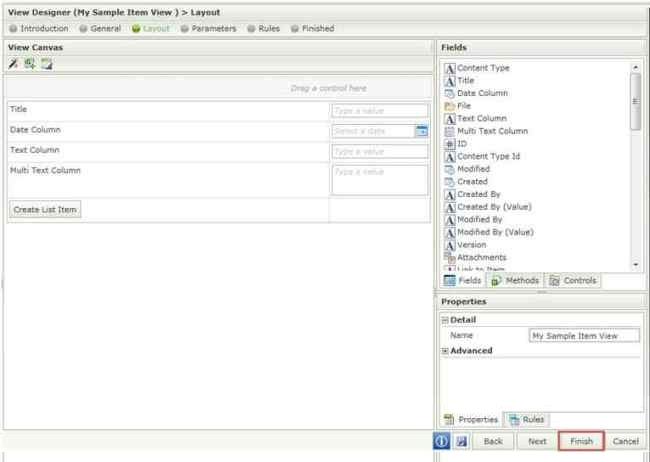
Task: Select the Modified By (Value) field
Action: pyautogui.click(x=489, y=232)
